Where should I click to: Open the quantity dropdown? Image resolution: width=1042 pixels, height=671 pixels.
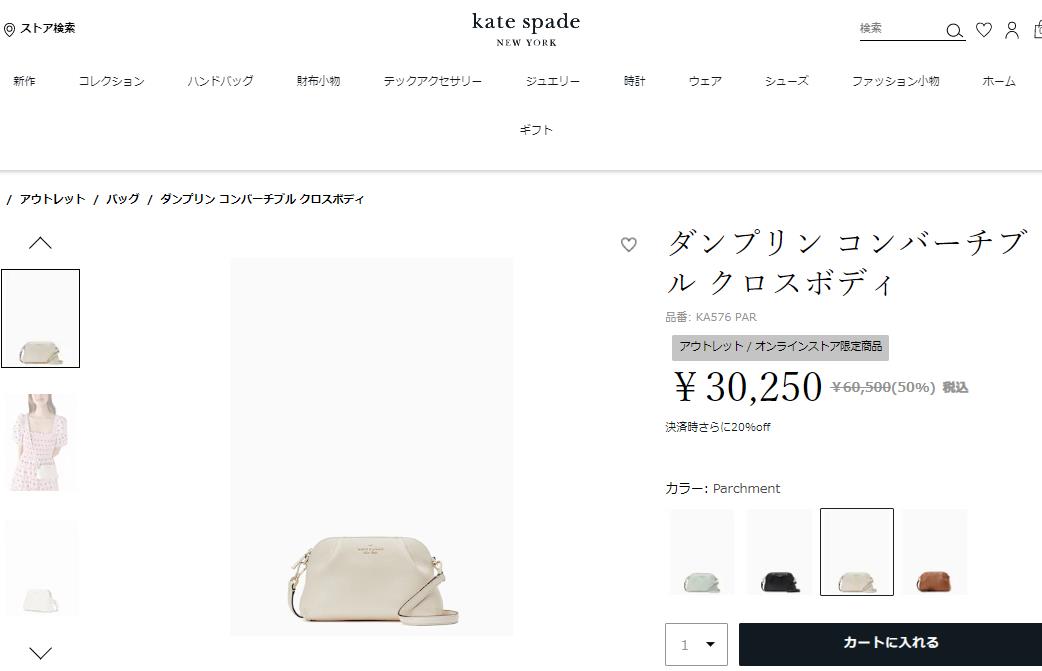(697, 645)
